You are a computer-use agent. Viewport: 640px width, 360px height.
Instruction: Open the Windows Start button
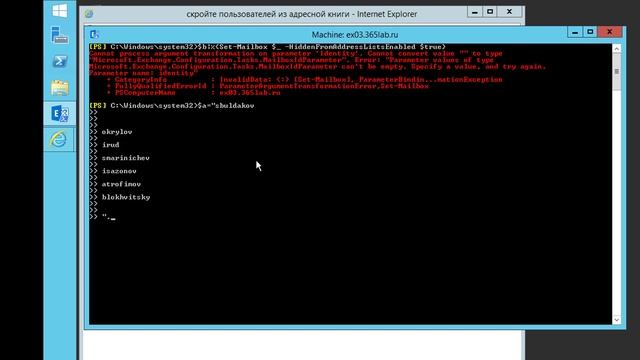pos(60,10)
